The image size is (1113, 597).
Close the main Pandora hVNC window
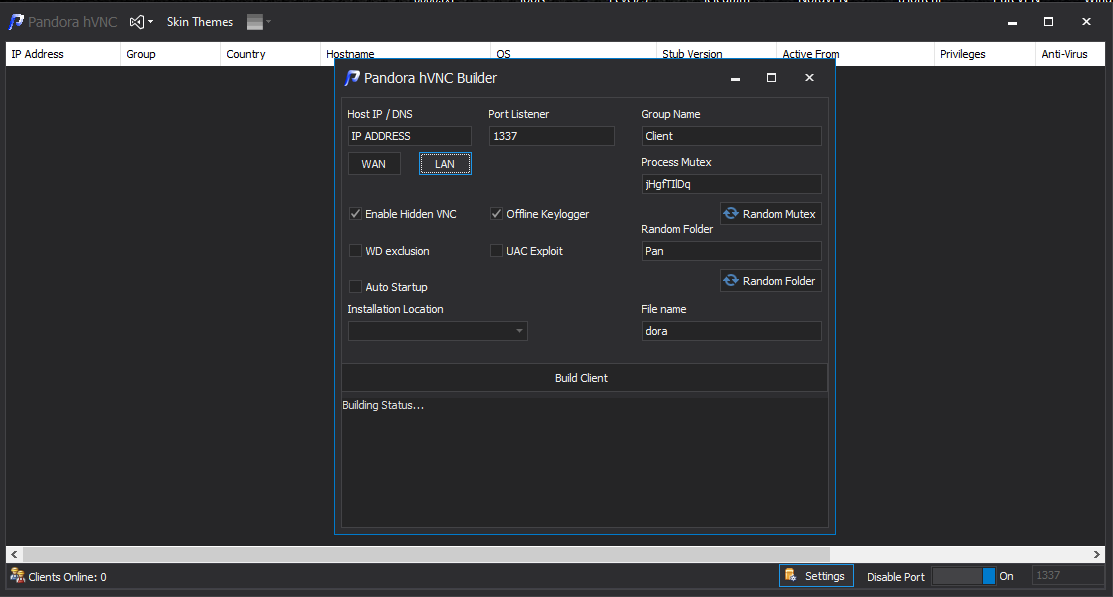[x=1086, y=22]
